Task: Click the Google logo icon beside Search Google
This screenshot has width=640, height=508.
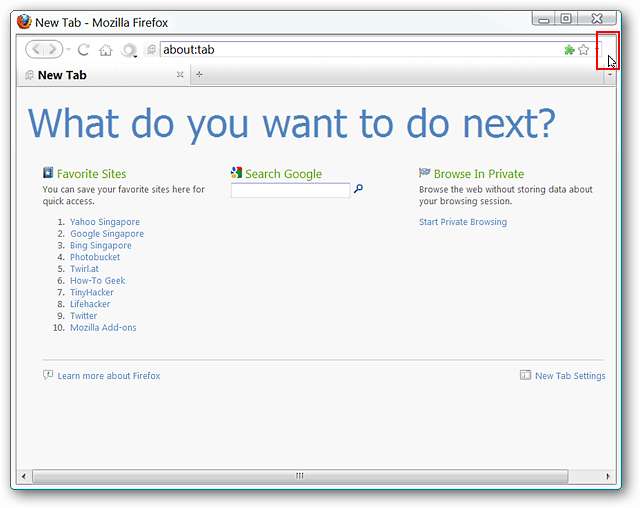Action: click(236, 173)
